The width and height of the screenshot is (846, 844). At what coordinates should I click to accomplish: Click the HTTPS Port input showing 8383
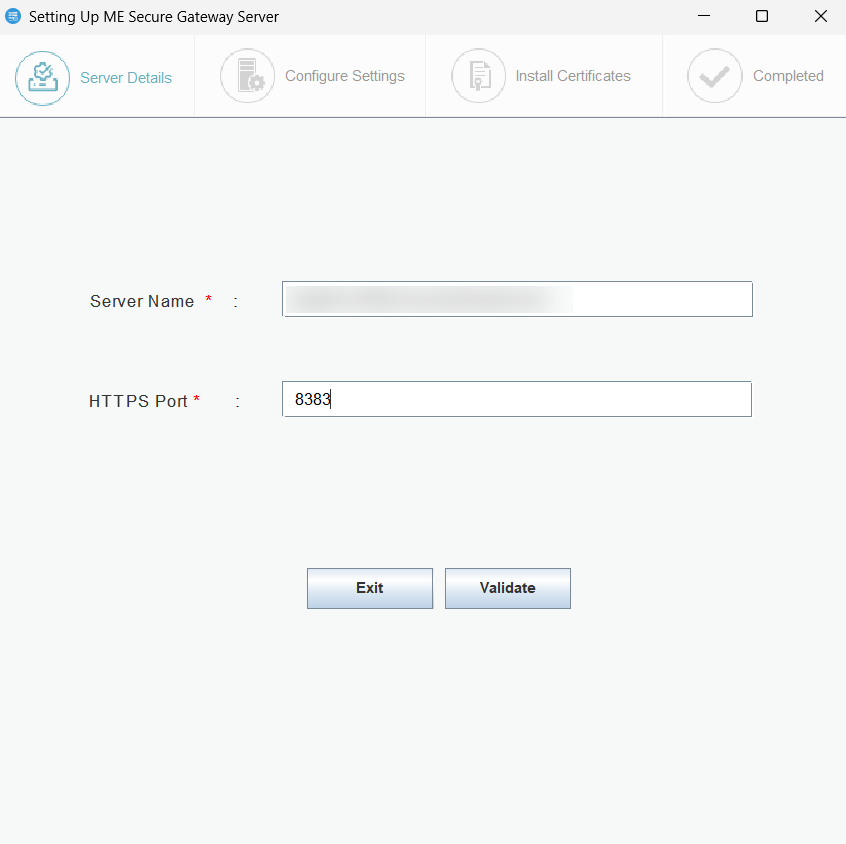[516, 399]
